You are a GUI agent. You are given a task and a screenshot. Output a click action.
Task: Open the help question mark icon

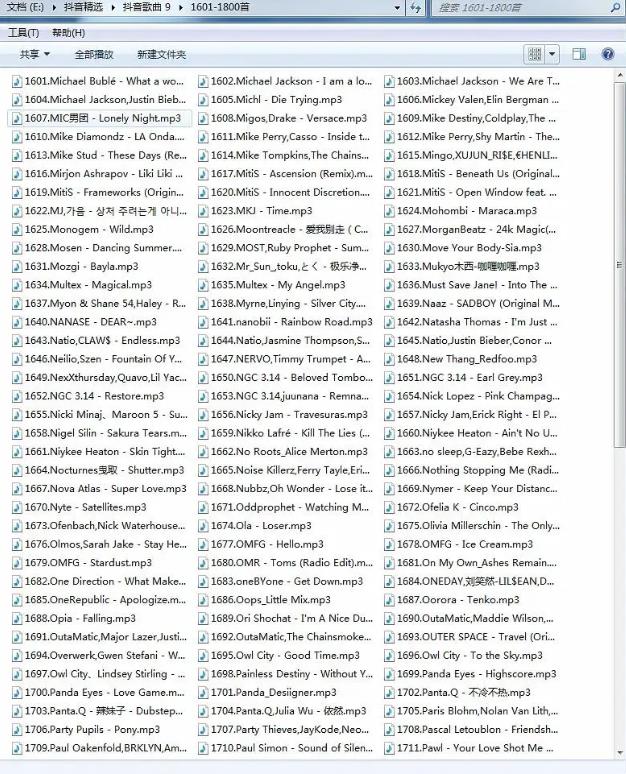pos(608,54)
